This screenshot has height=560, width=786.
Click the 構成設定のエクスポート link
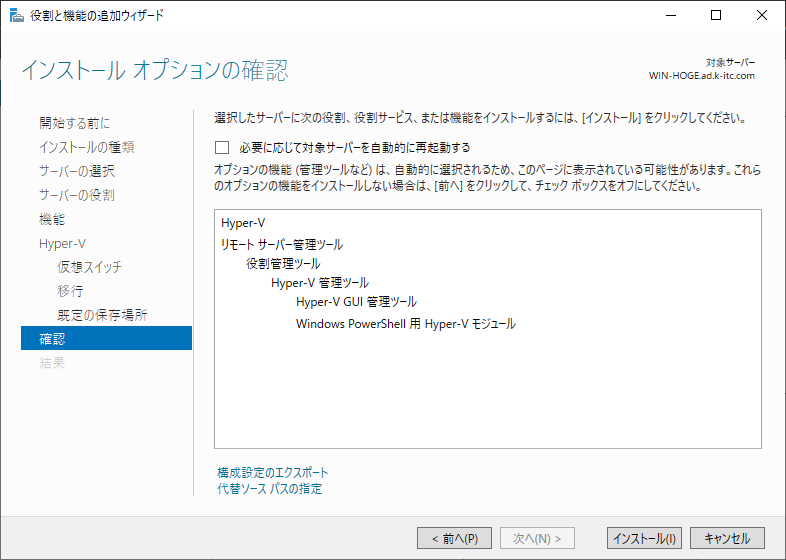[273, 472]
